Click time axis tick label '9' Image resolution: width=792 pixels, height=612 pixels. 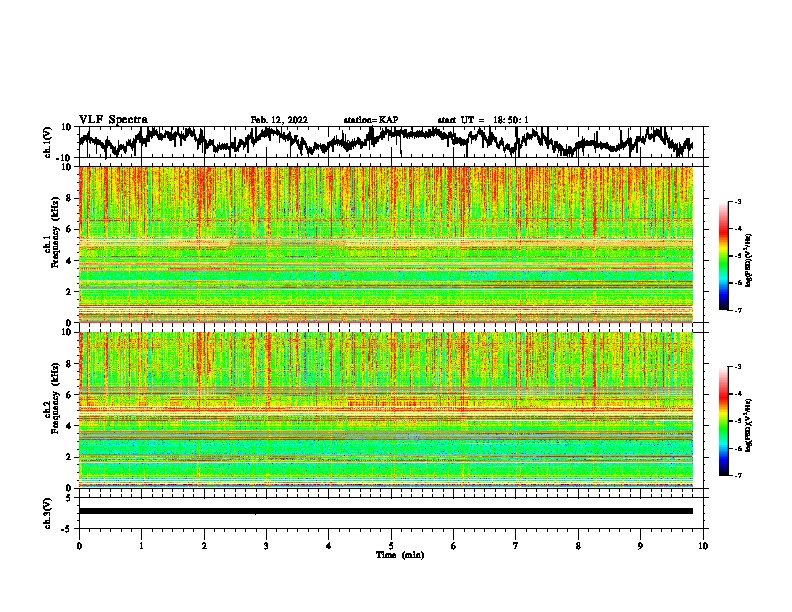(640, 546)
